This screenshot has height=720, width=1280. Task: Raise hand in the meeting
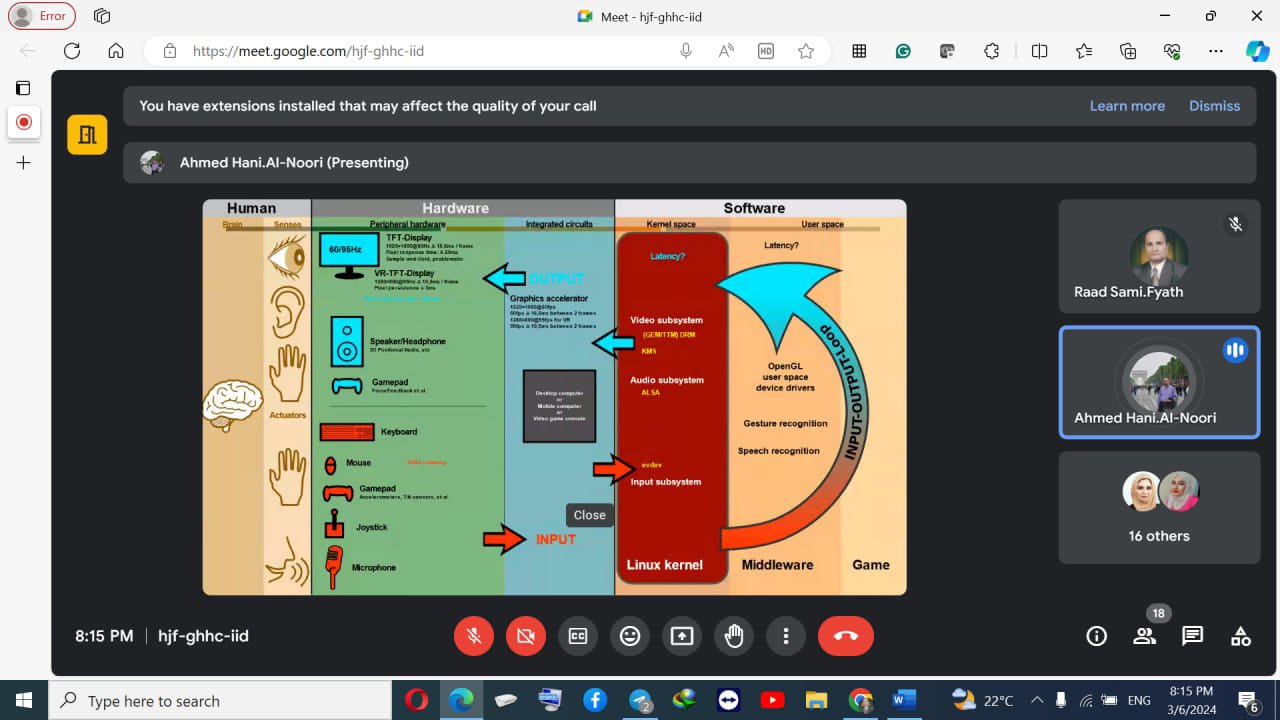coord(734,636)
